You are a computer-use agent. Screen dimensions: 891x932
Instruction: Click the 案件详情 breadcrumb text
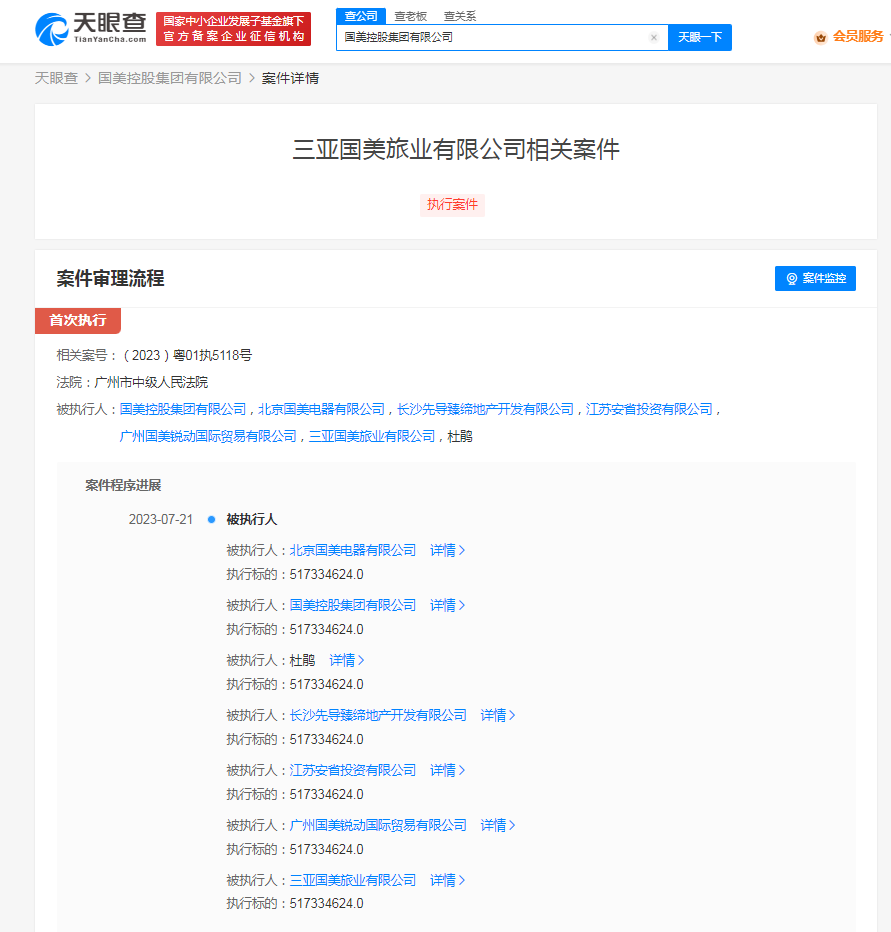[x=291, y=78]
